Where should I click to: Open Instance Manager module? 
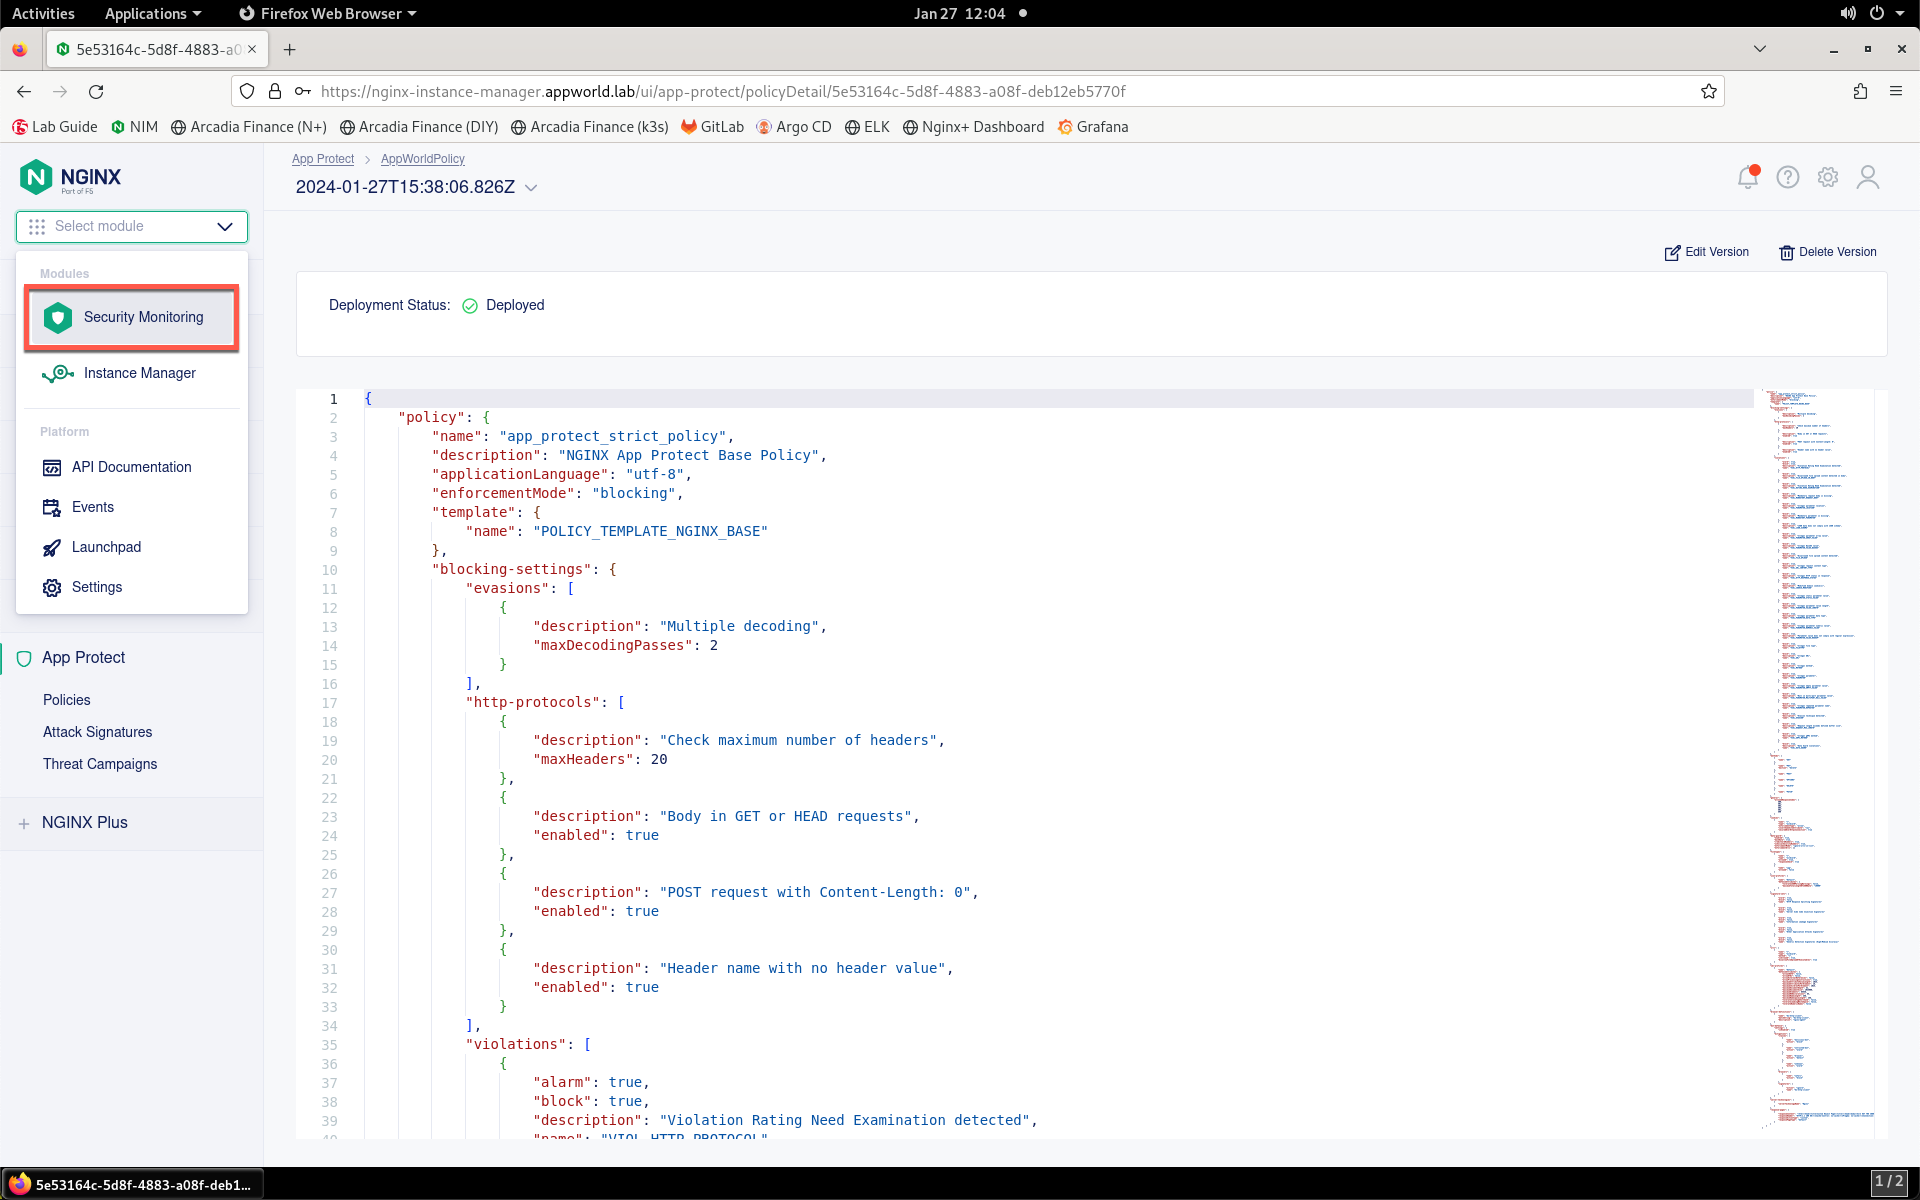click(x=131, y=373)
